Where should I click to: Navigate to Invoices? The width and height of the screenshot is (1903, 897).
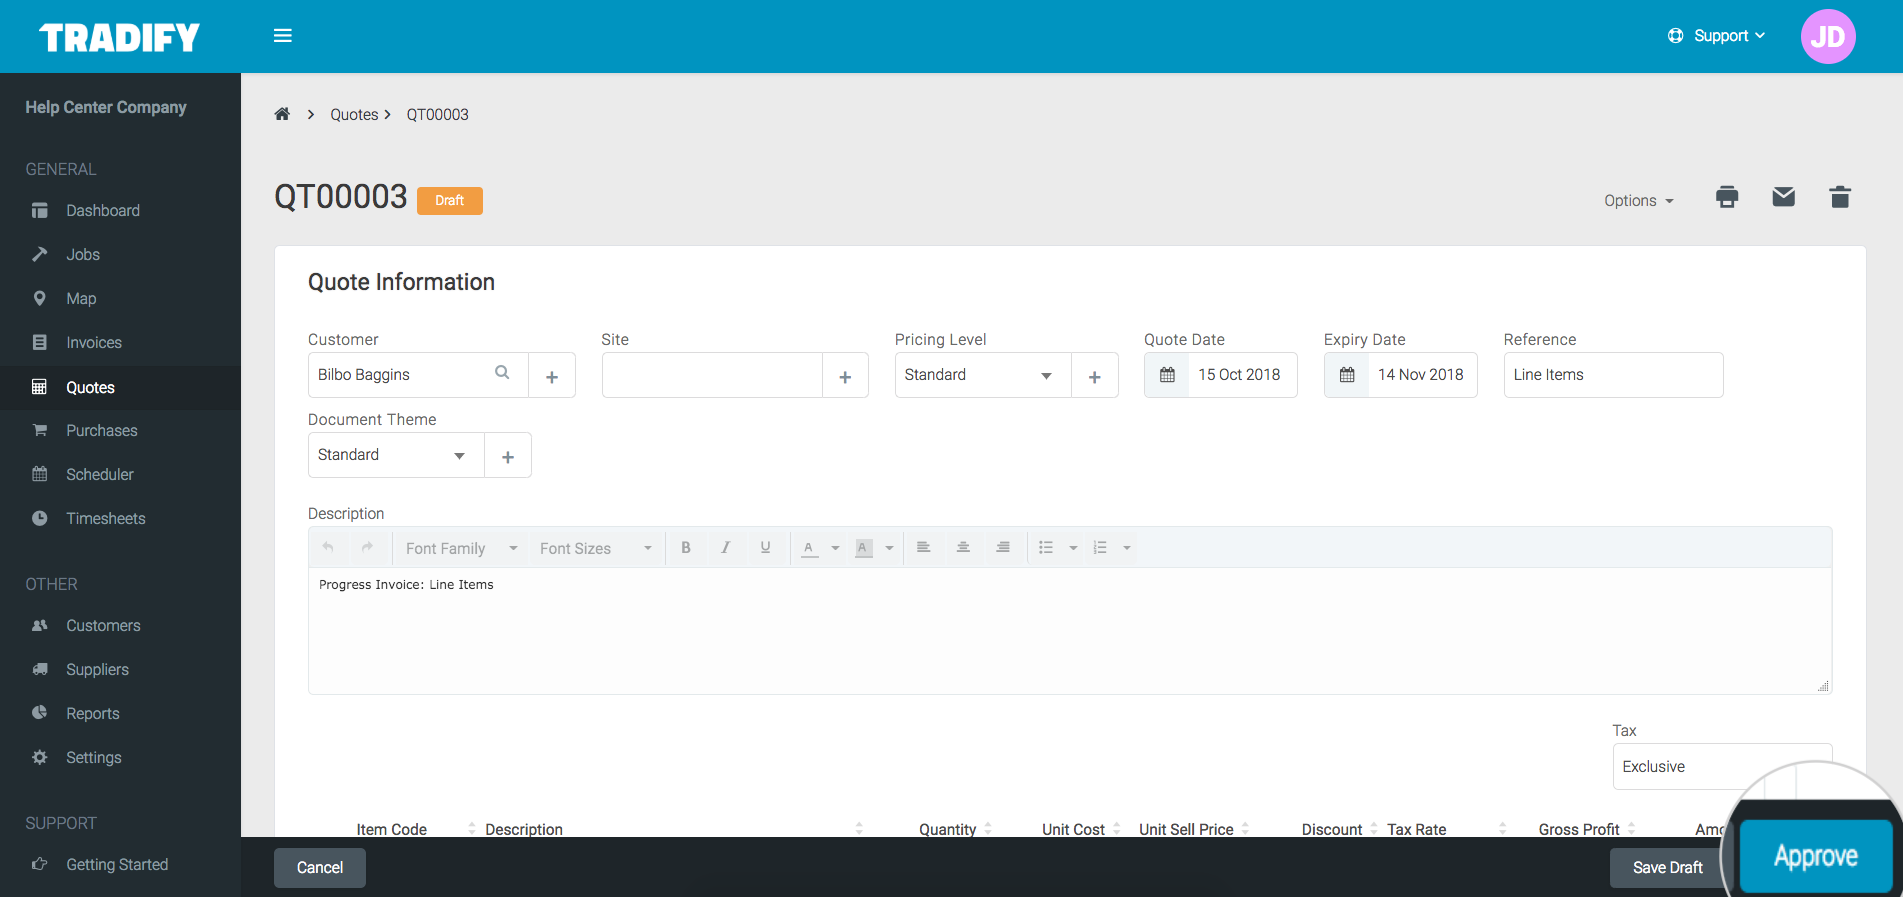[94, 342]
